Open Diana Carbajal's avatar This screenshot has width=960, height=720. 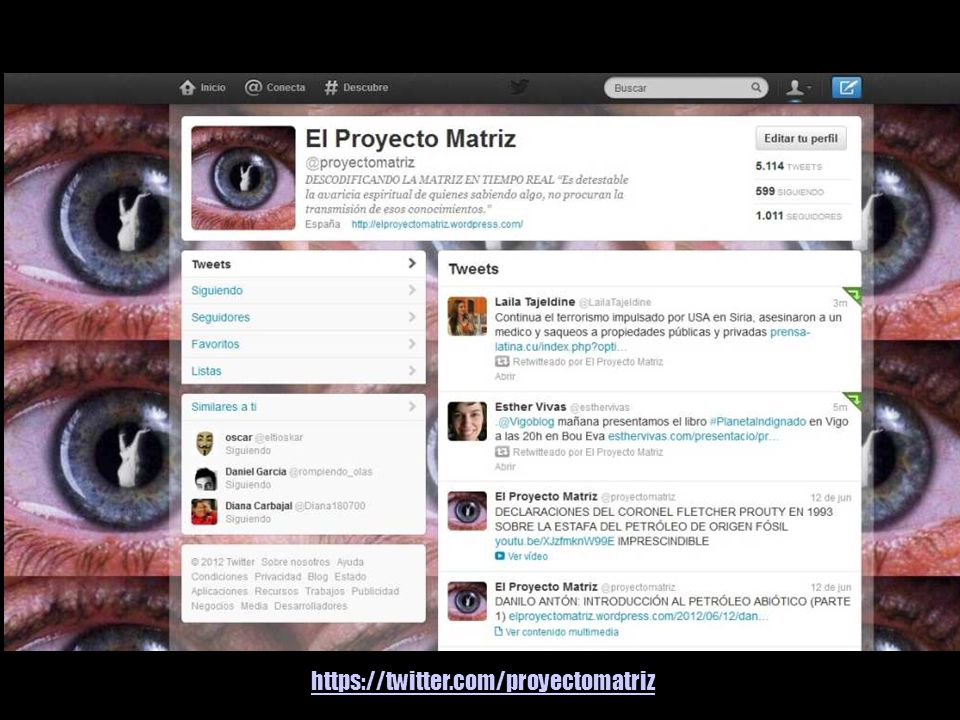point(205,512)
